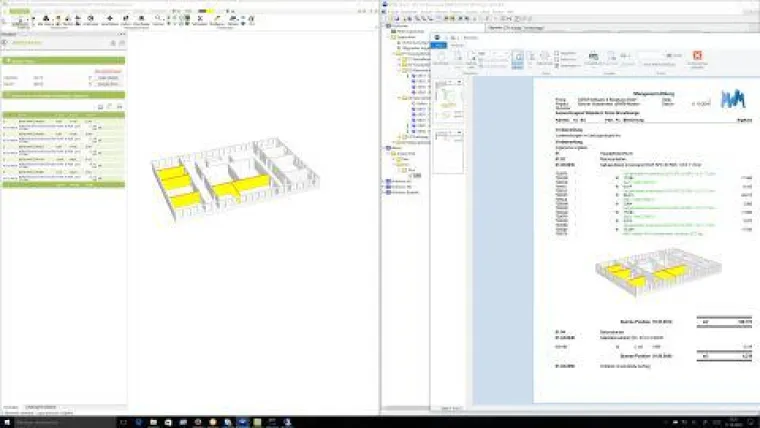Click the first icon above the left quantities table
The height and width of the screenshot is (428, 760).
click(x=101, y=105)
